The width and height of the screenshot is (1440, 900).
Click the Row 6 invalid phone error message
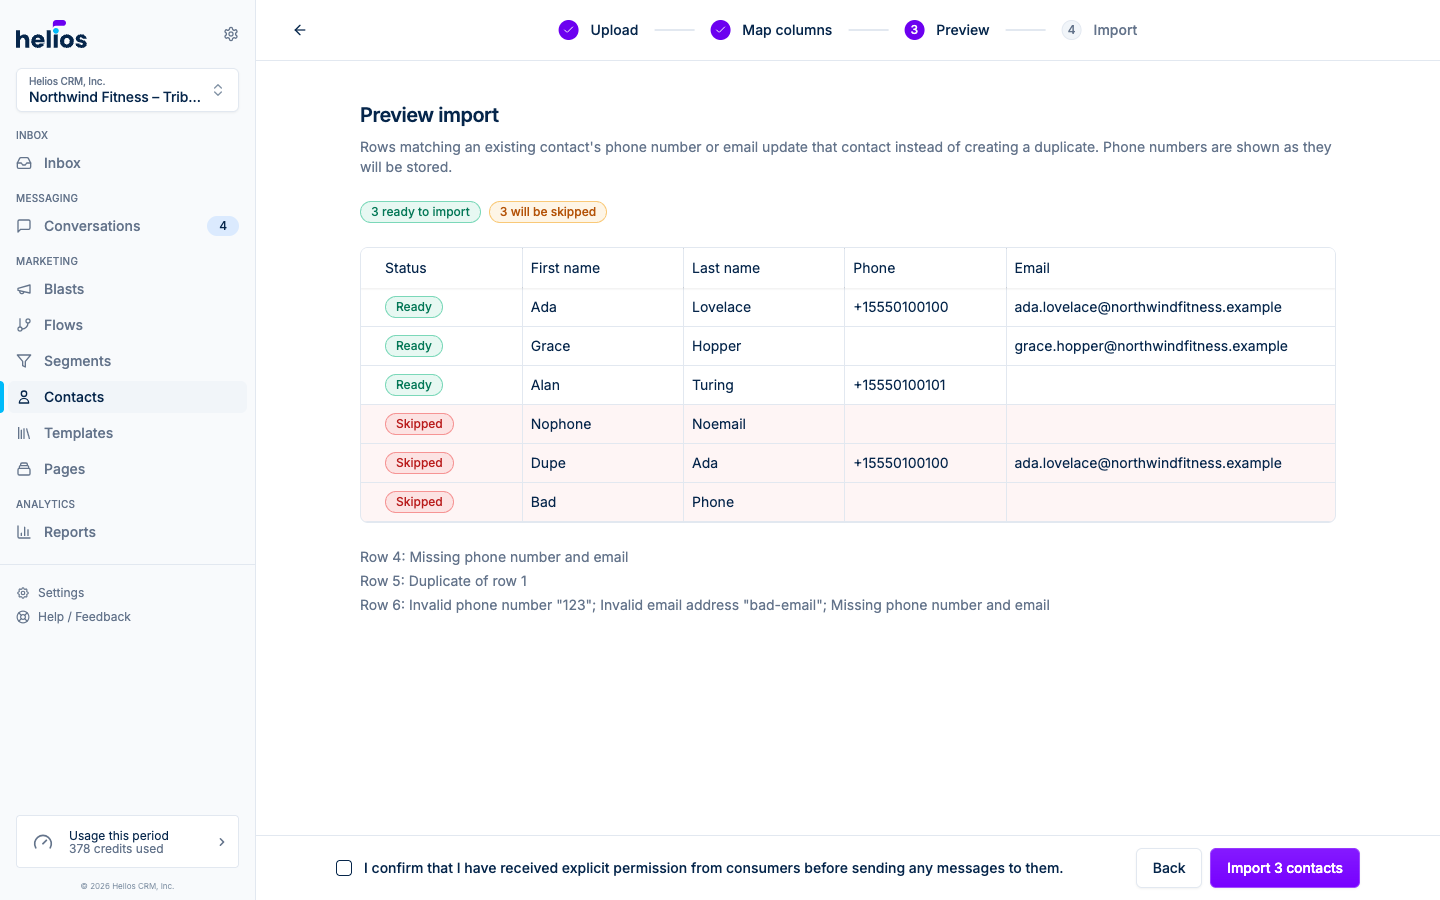click(x=705, y=605)
